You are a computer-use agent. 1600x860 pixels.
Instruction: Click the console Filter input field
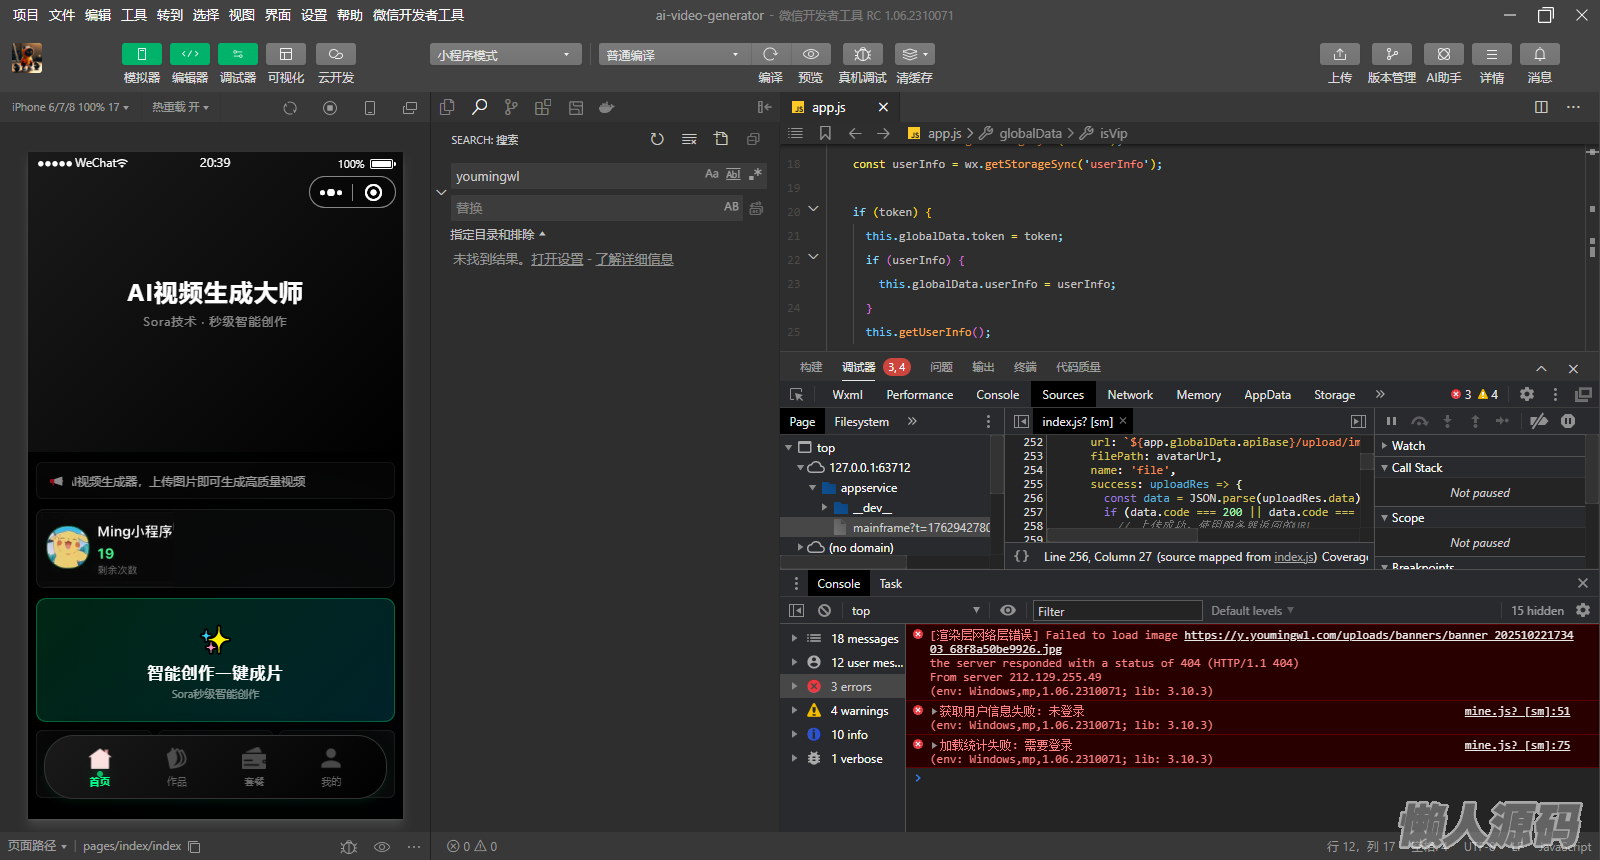(1116, 611)
